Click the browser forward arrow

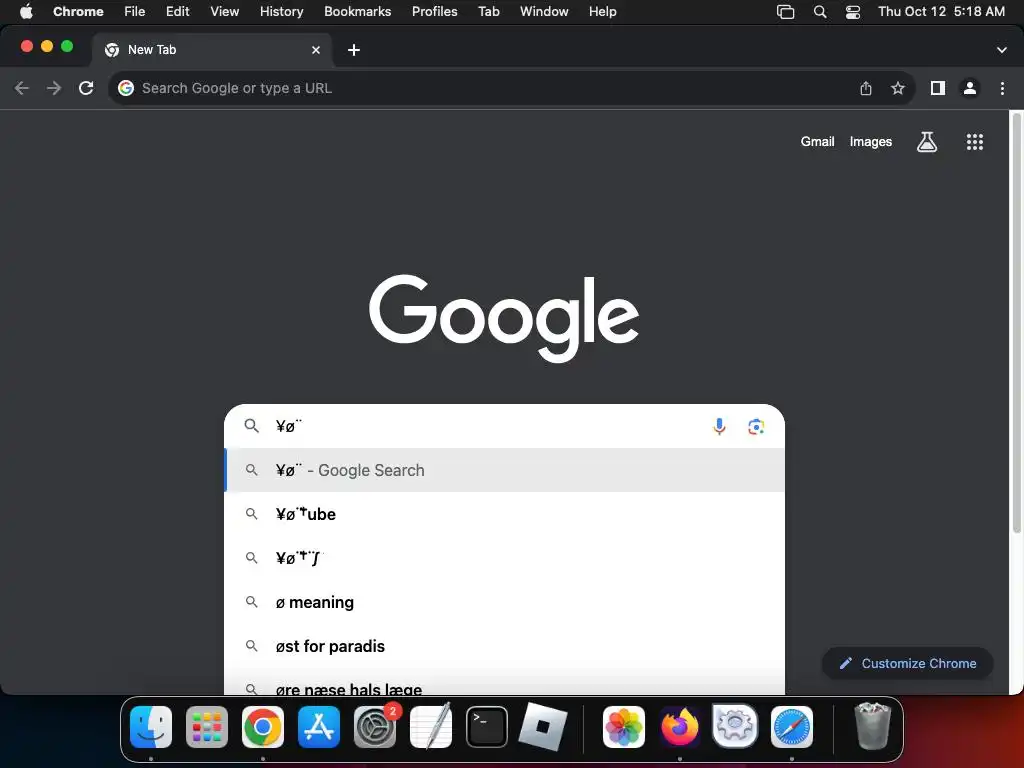coord(54,88)
